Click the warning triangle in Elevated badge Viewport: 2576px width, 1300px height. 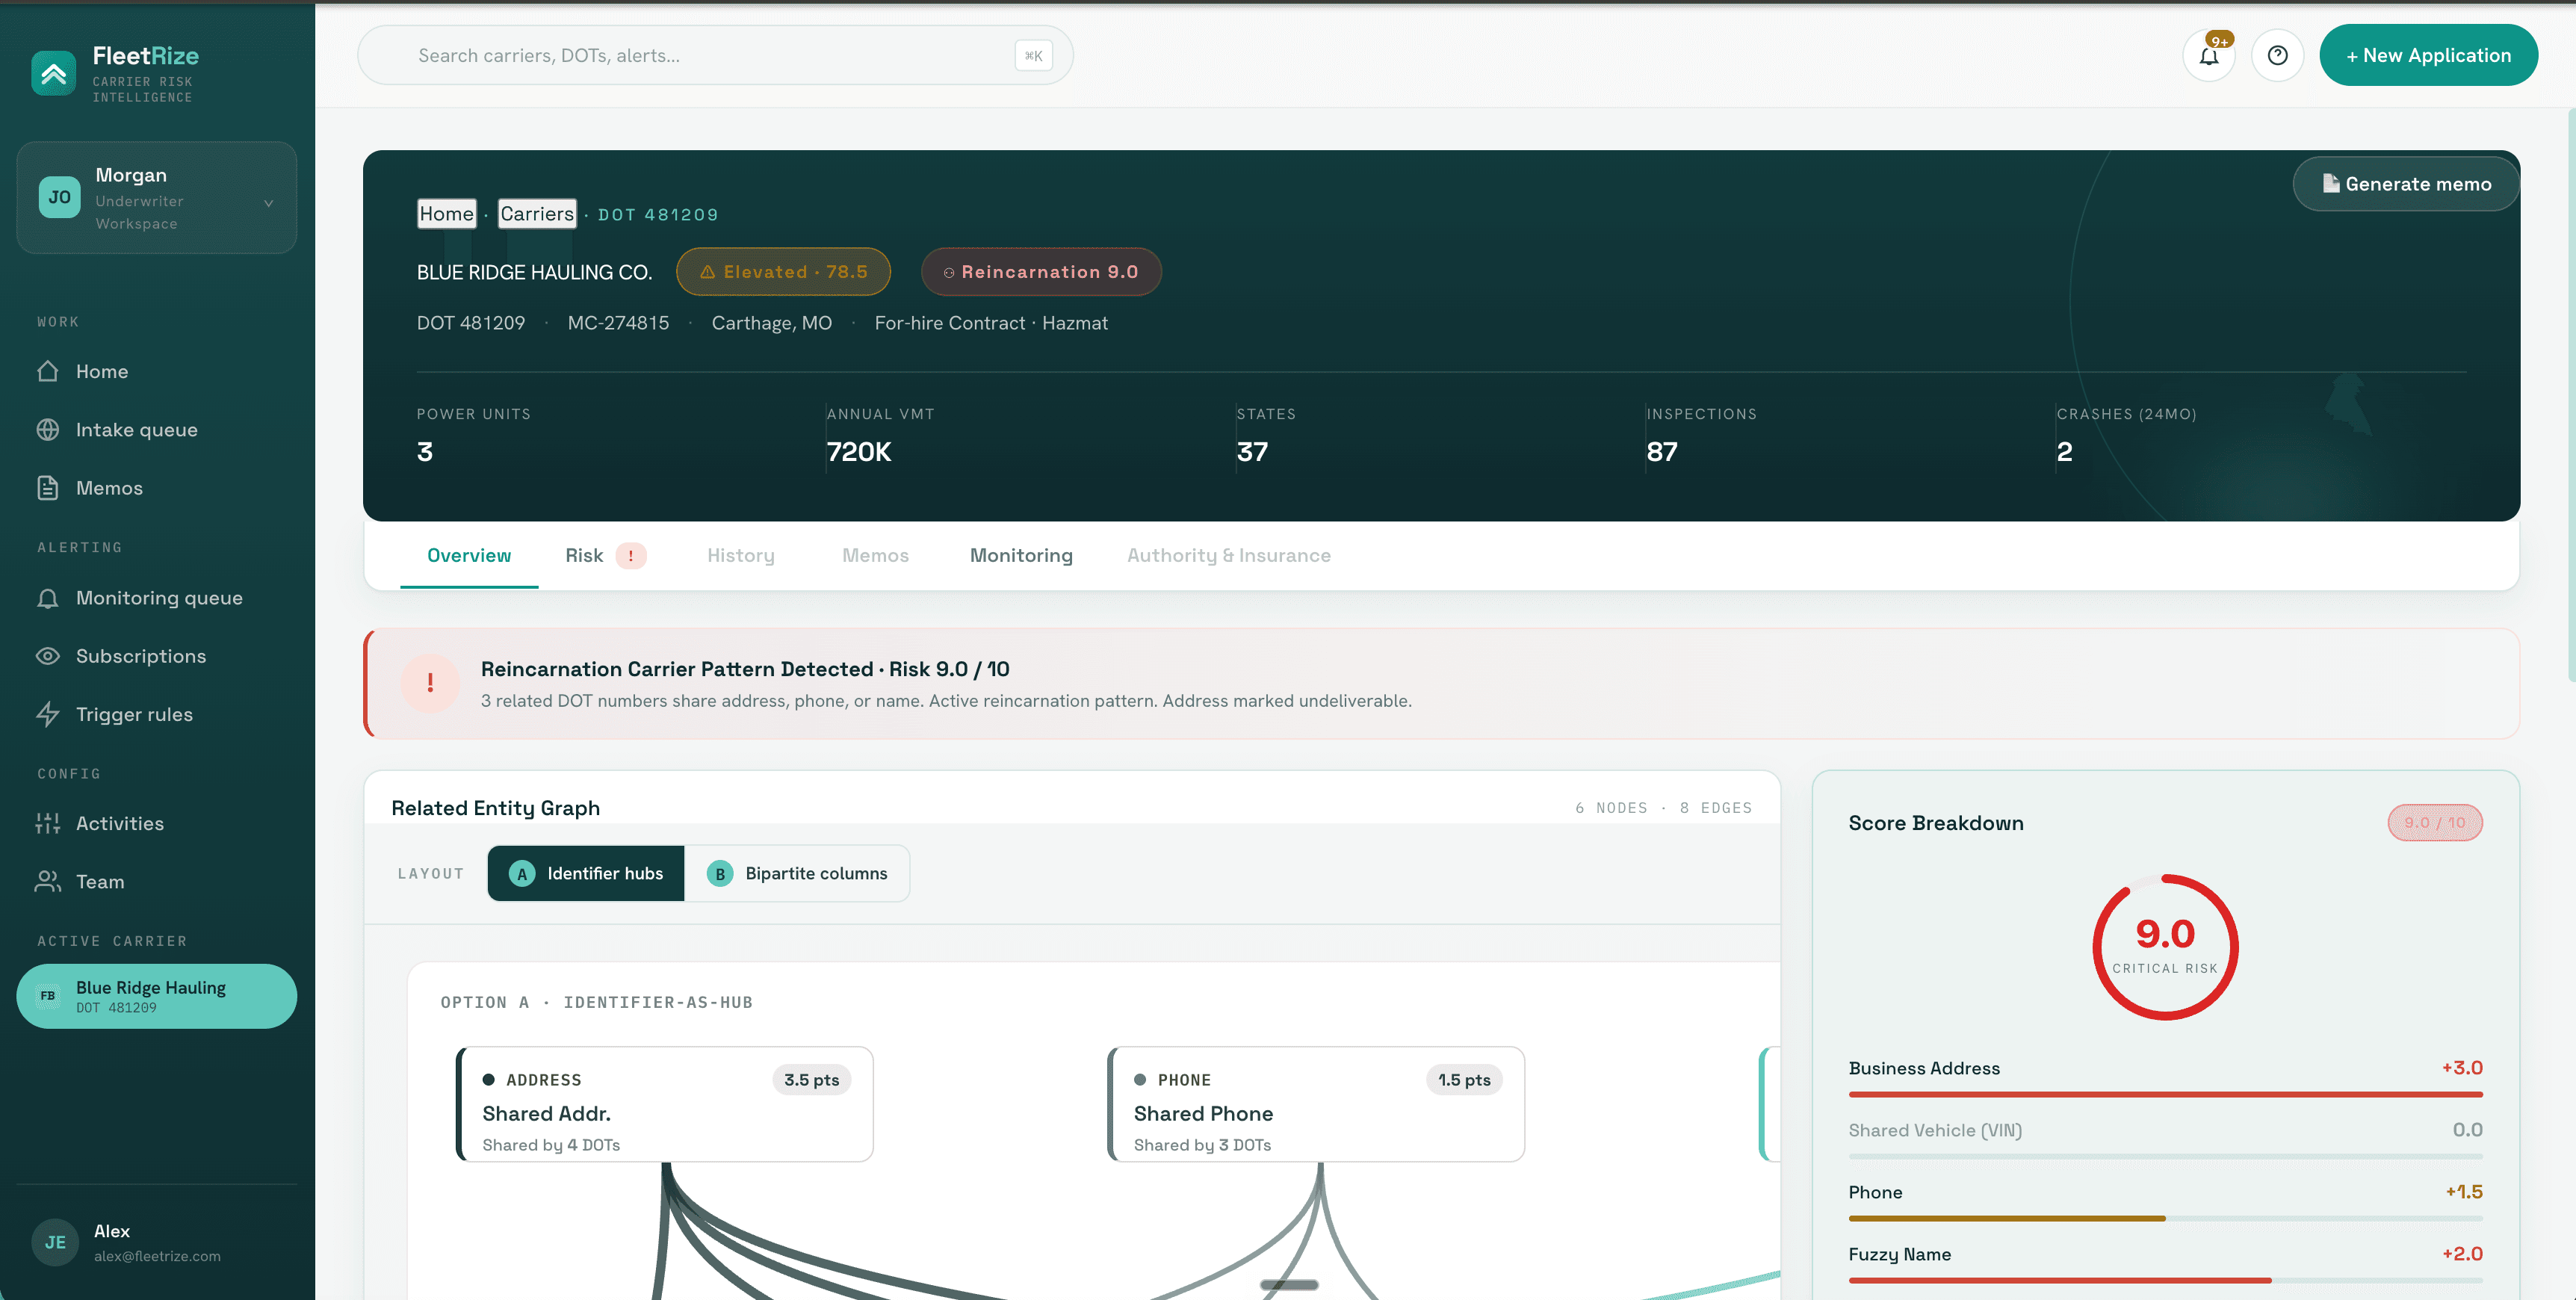tap(707, 272)
